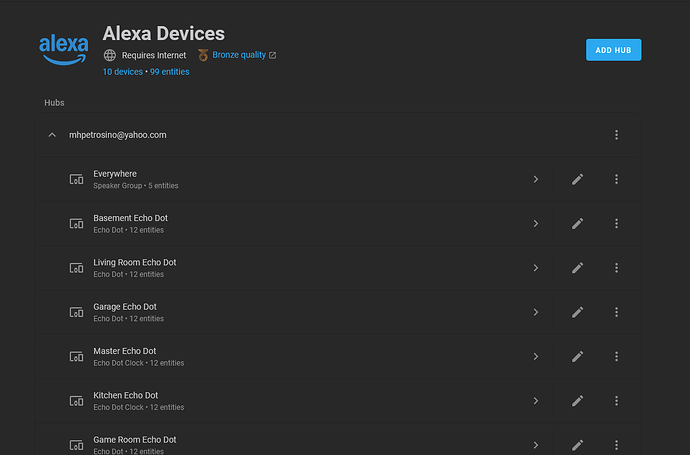Edit the Garage Echo Dot
This screenshot has width=690, height=455.
(x=577, y=312)
